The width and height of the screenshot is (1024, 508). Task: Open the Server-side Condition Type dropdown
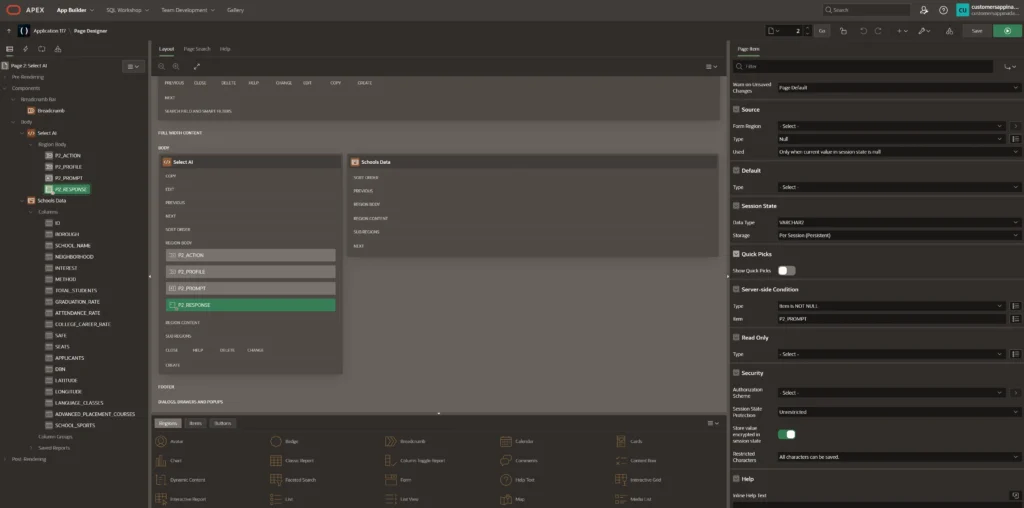point(890,306)
